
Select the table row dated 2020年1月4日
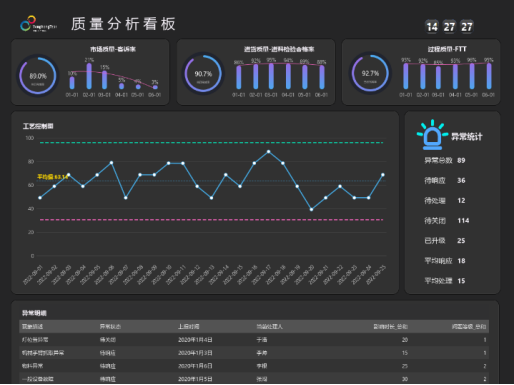[x=254, y=340]
